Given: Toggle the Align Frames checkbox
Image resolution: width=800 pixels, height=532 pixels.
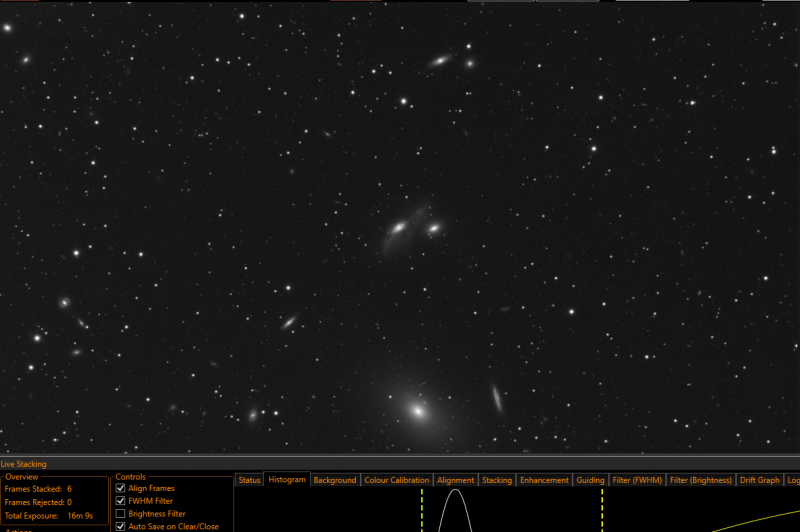Looking at the screenshot, I should tap(120, 488).
